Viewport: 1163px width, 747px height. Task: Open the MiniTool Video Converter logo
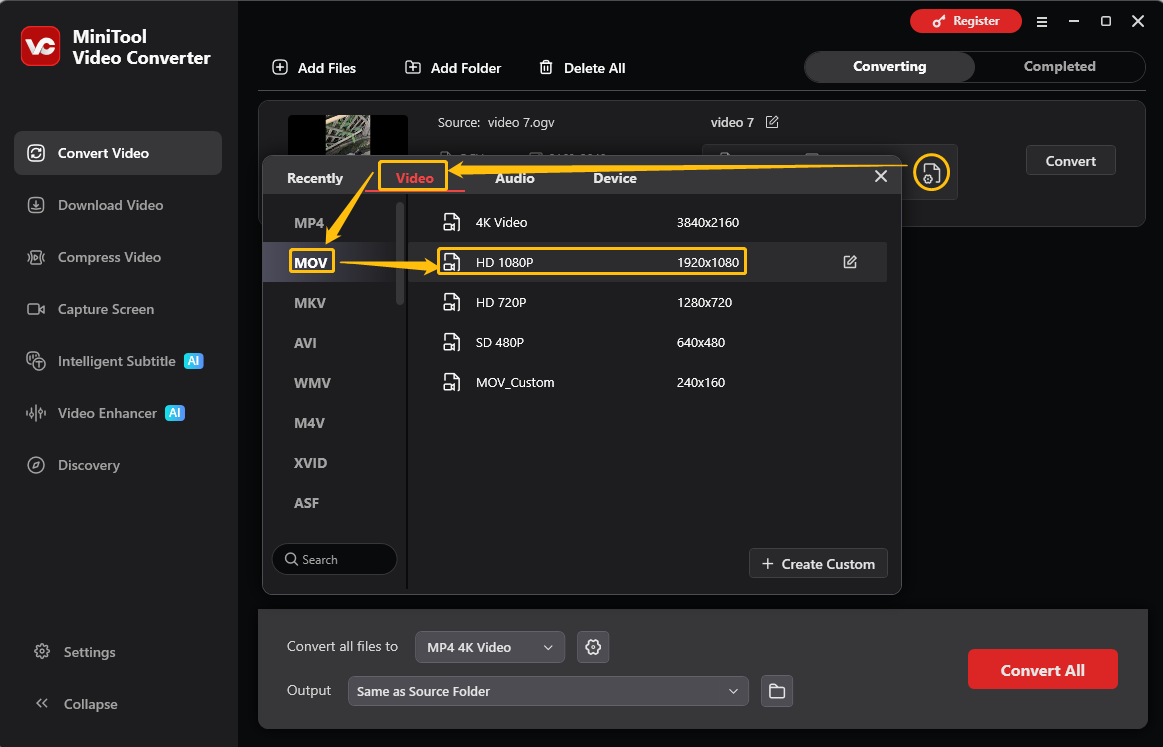[x=40, y=46]
